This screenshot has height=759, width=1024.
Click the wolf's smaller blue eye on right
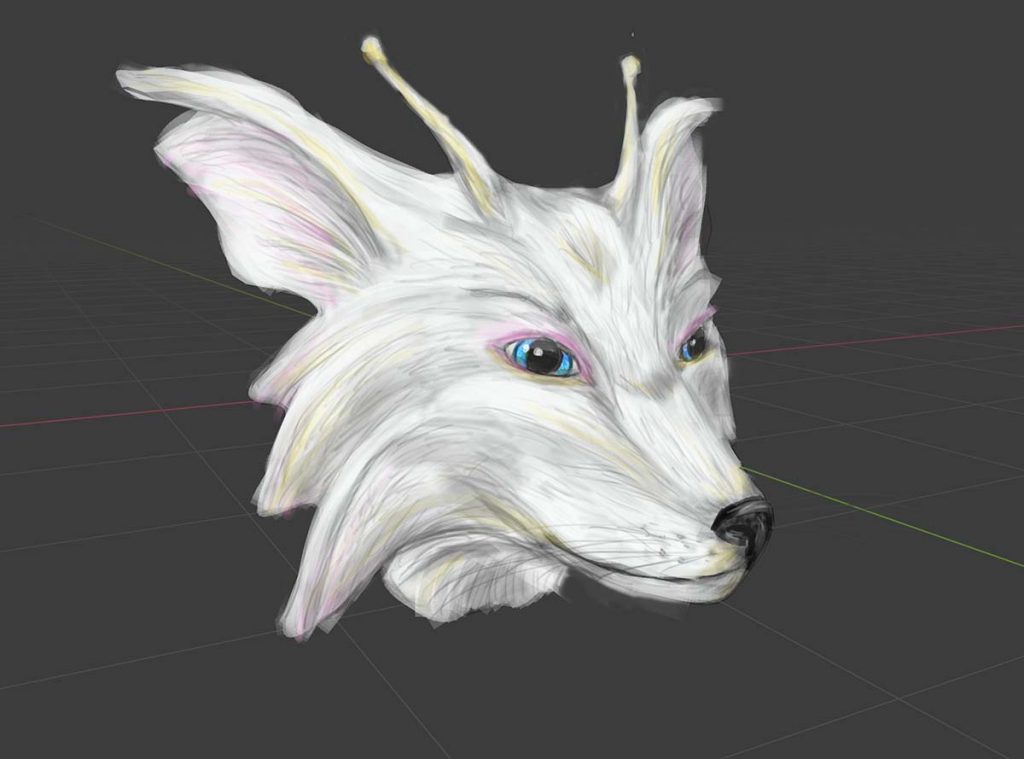click(x=693, y=345)
